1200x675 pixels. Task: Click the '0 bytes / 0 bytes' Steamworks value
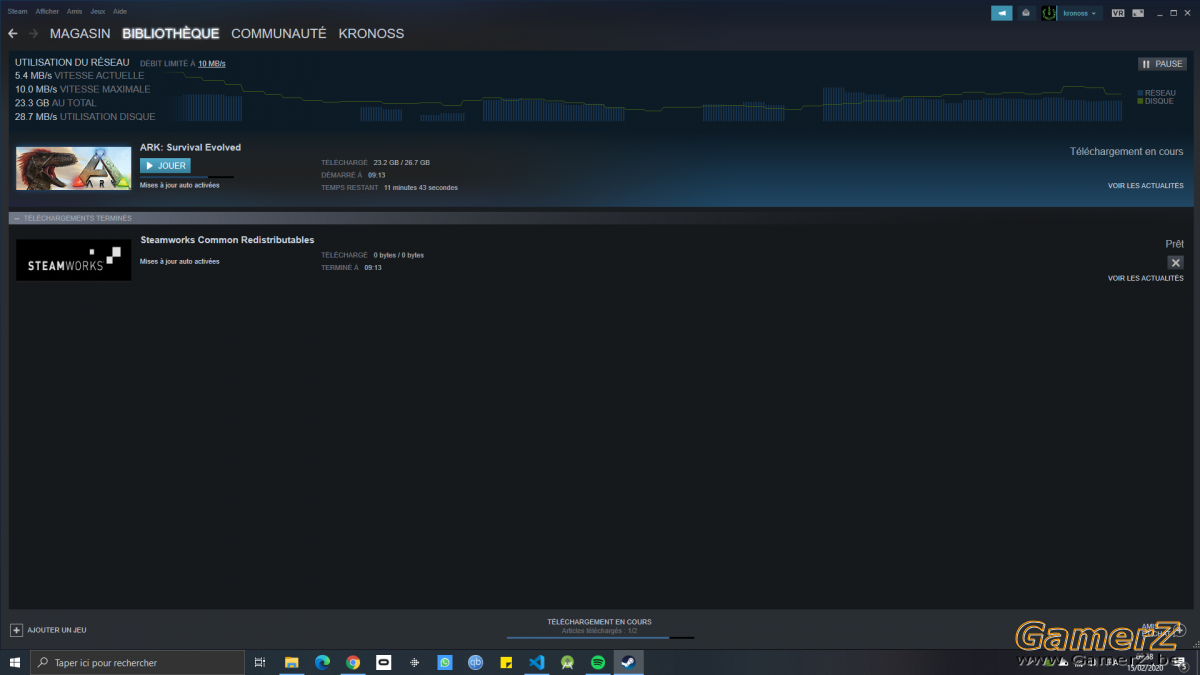coord(399,255)
